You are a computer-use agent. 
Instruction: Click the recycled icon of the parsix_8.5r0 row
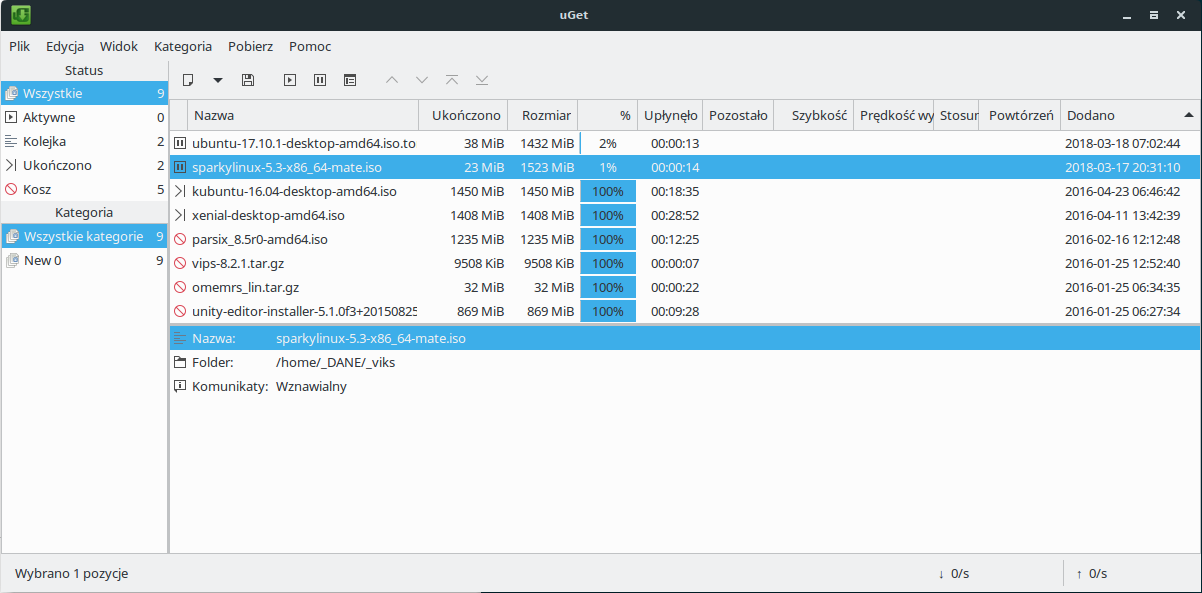click(180, 239)
